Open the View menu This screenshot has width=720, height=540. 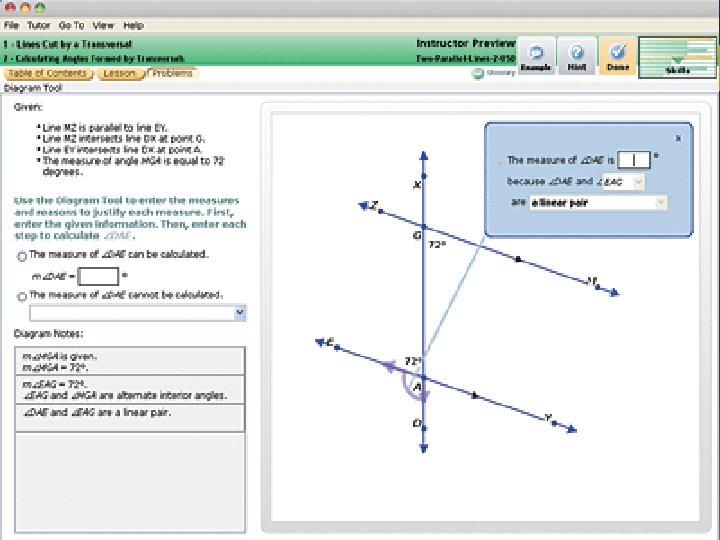coord(103,25)
